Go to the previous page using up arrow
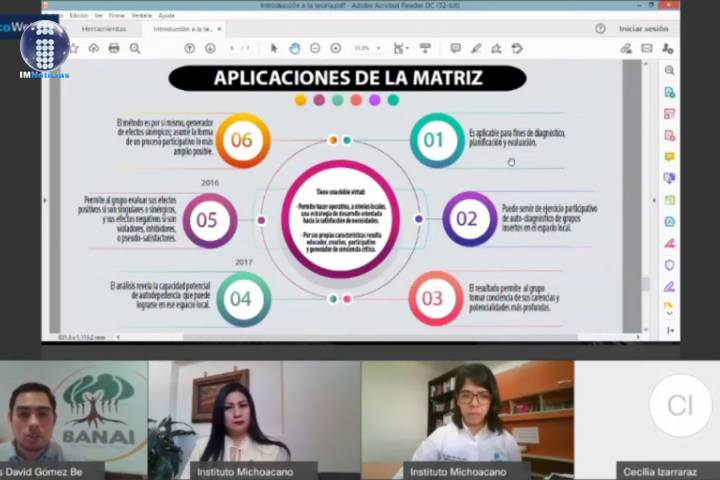Image resolution: width=720 pixels, height=480 pixels. (x=190, y=48)
